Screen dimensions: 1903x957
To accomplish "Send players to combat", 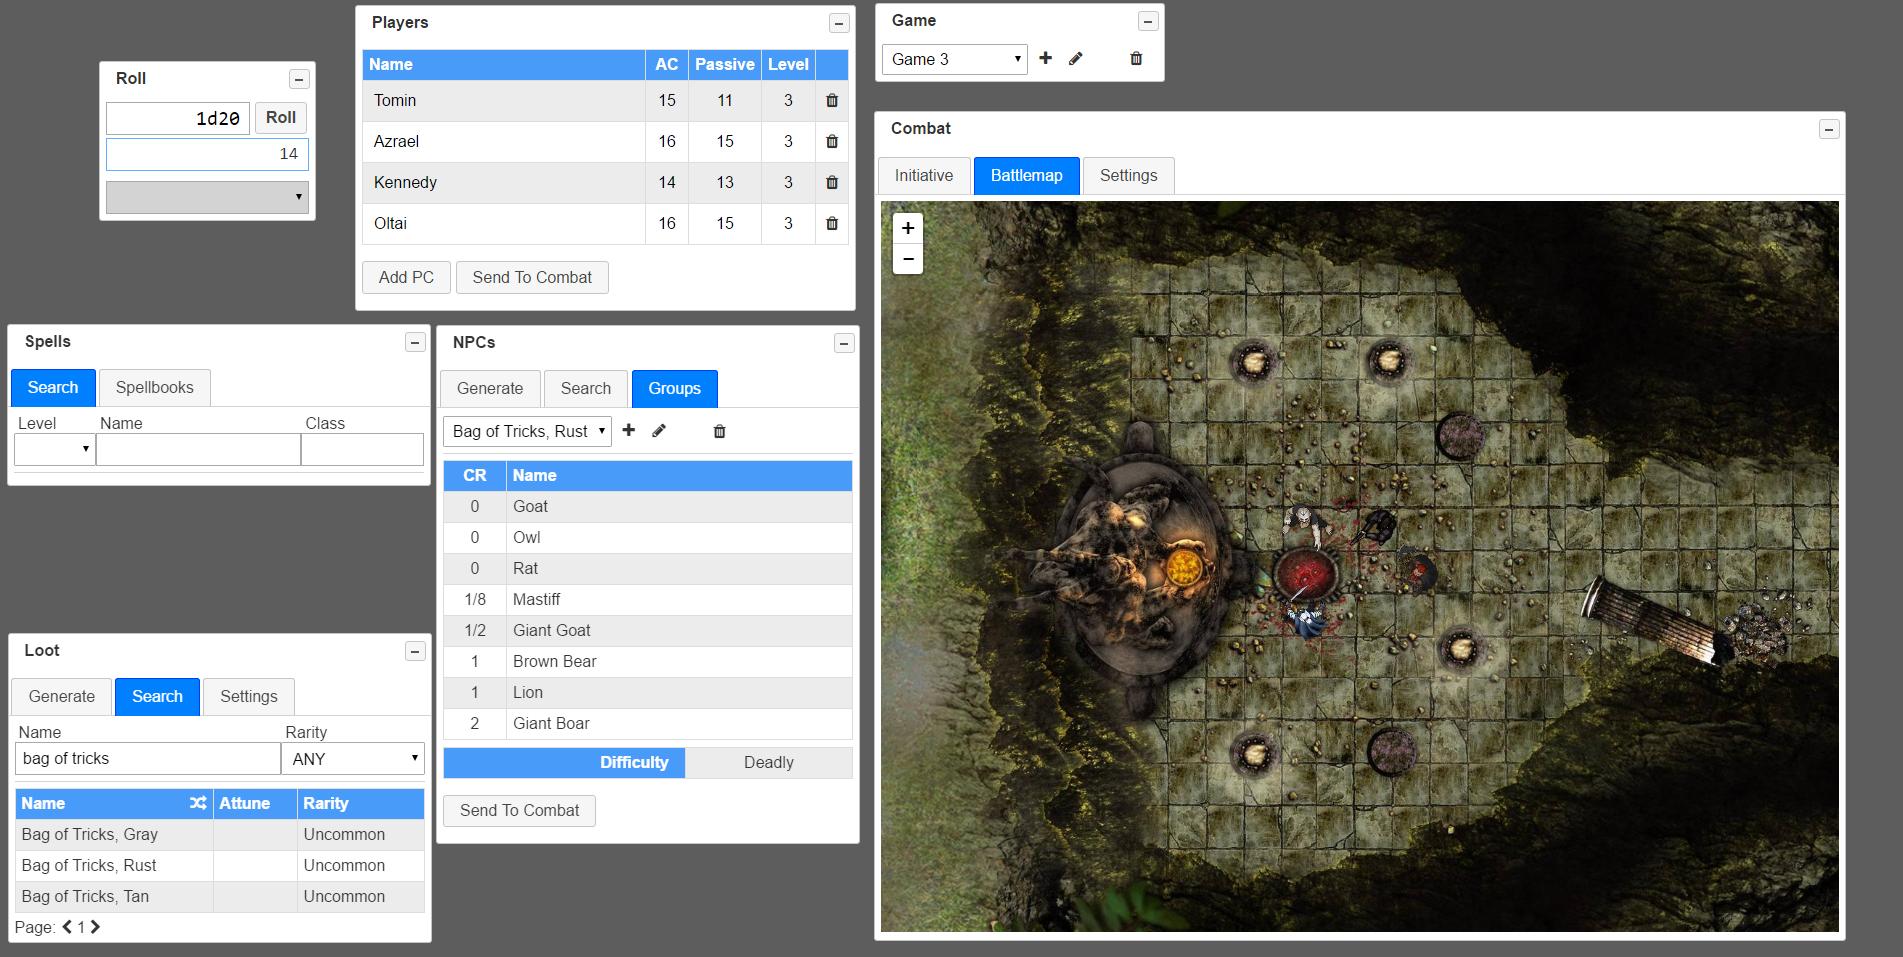I will 532,278.
